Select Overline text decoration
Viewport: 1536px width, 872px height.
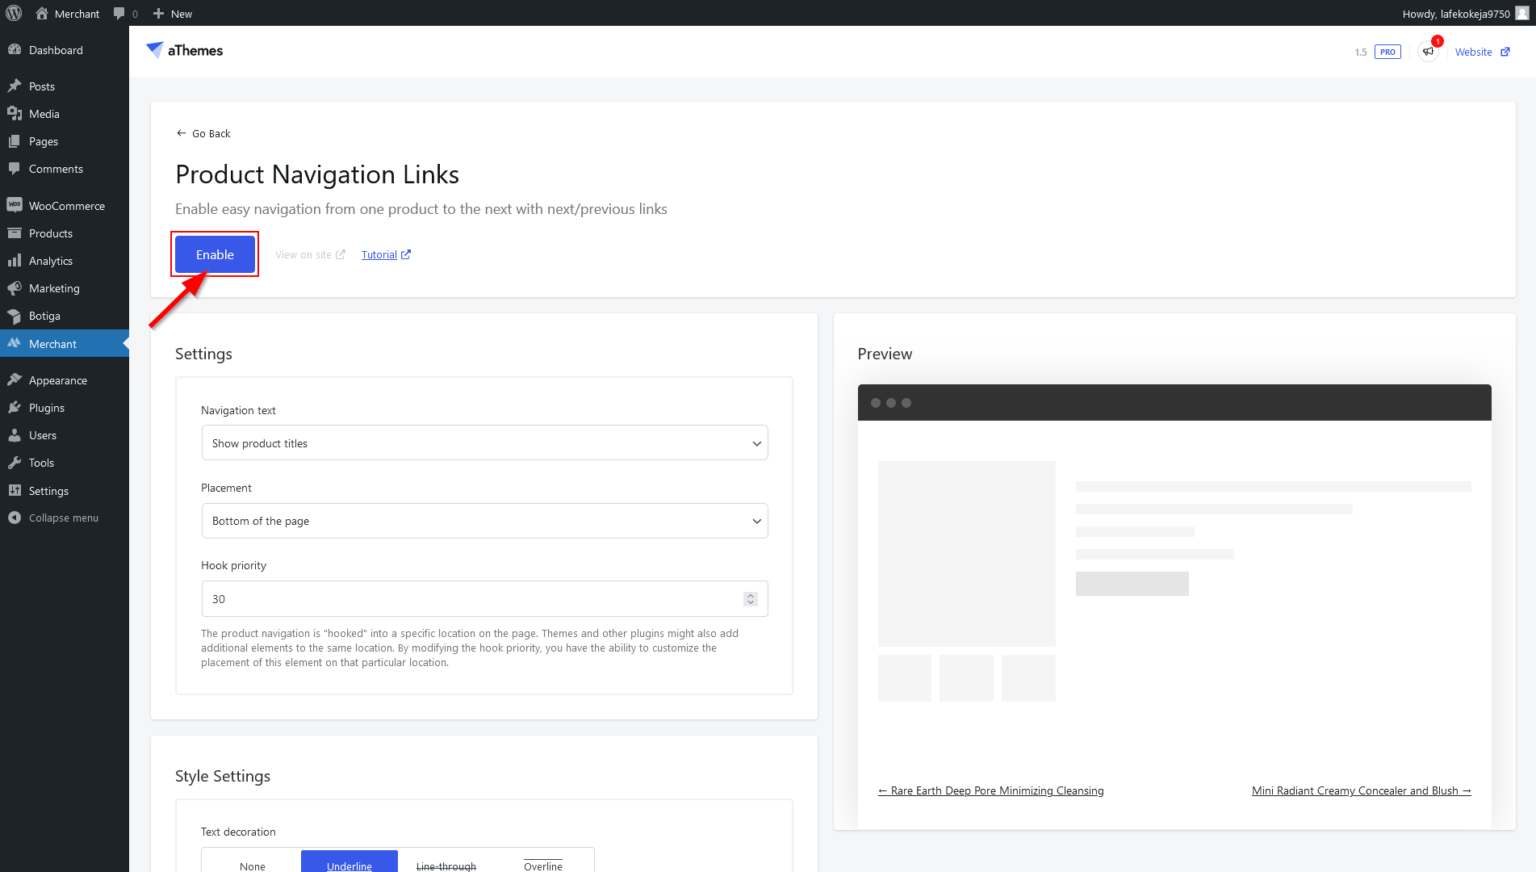tap(543, 864)
